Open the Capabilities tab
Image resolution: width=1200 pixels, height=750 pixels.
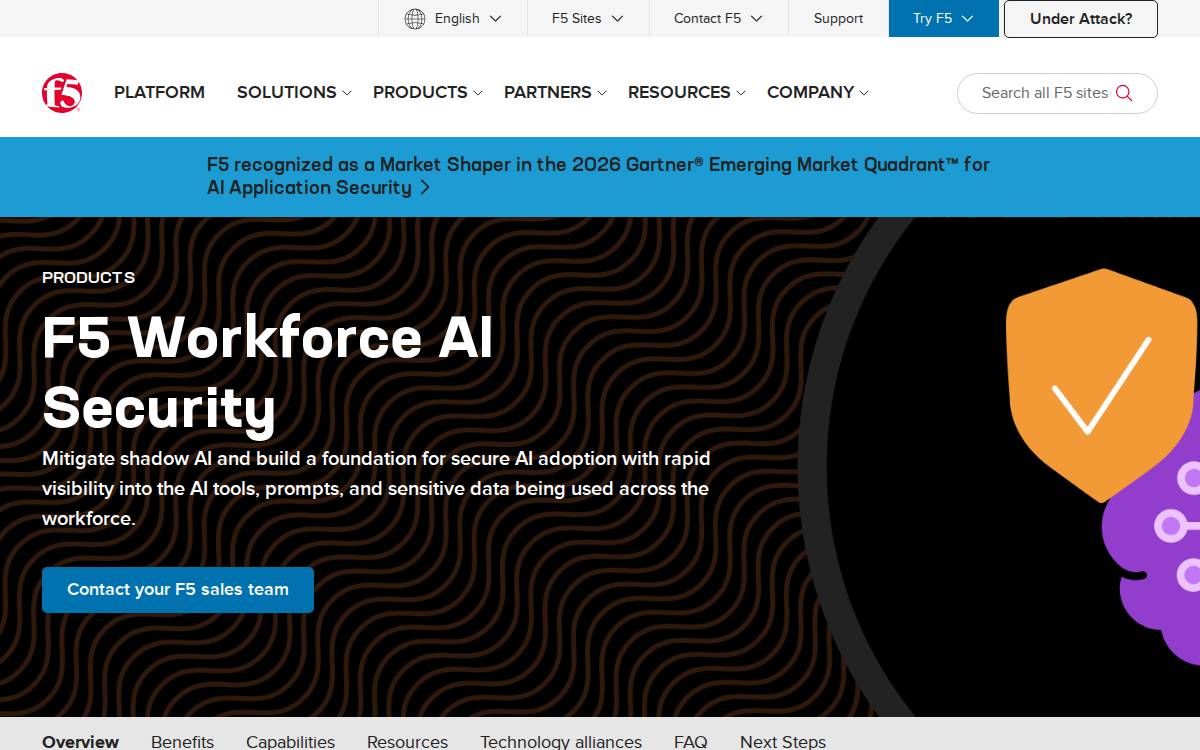pyautogui.click(x=290, y=741)
